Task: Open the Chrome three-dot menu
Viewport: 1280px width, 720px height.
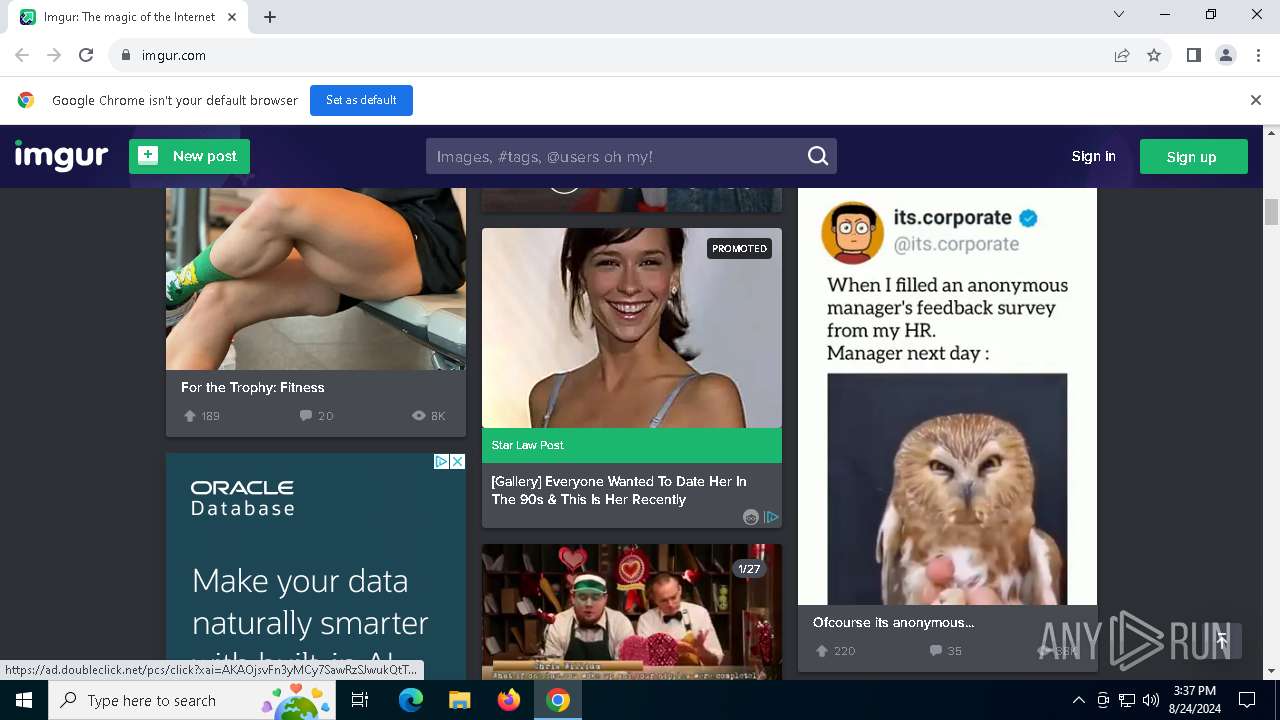Action: [x=1258, y=55]
